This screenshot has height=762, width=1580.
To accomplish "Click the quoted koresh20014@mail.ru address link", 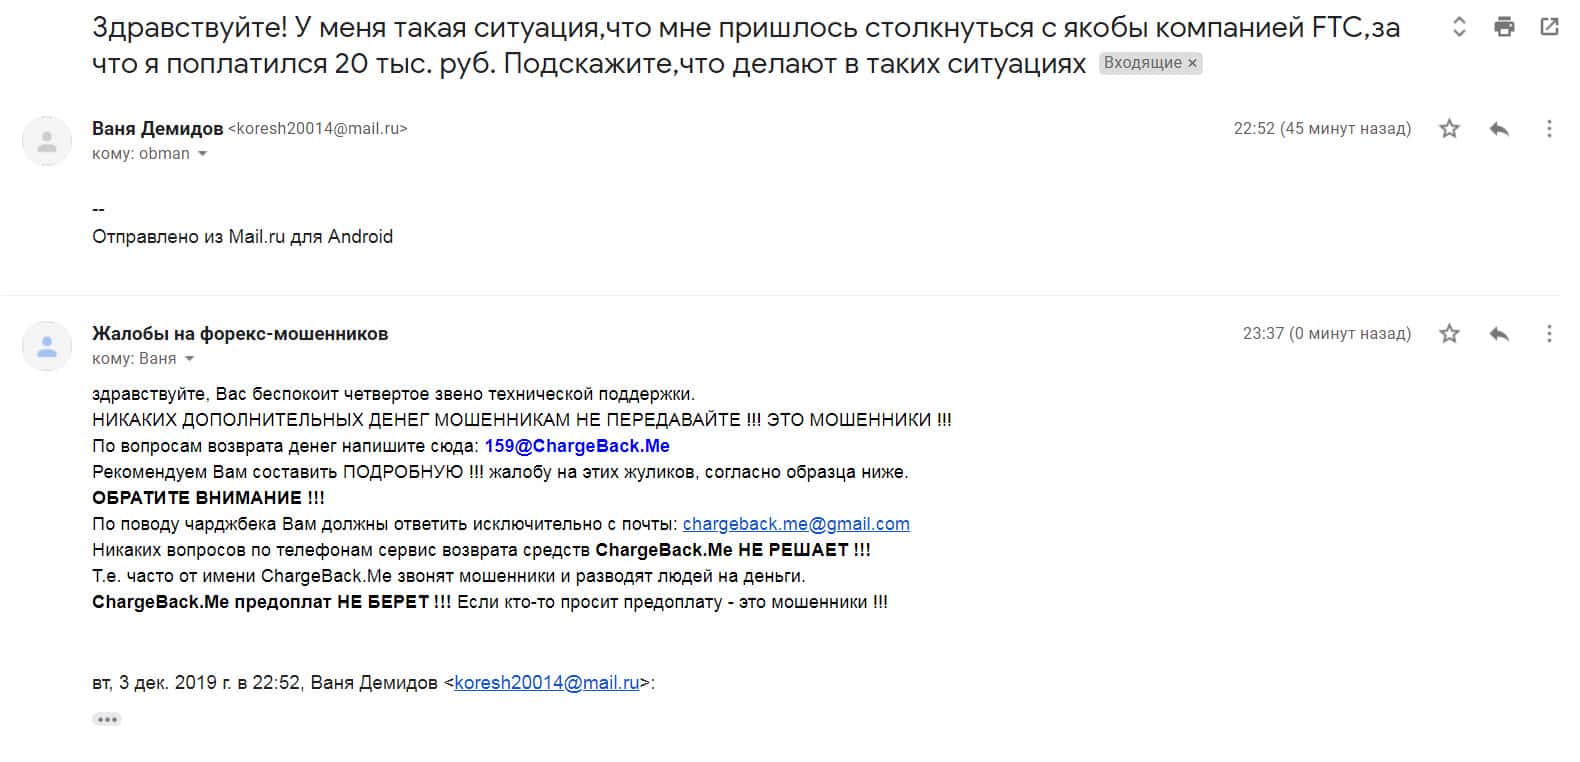I will point(546,683).
